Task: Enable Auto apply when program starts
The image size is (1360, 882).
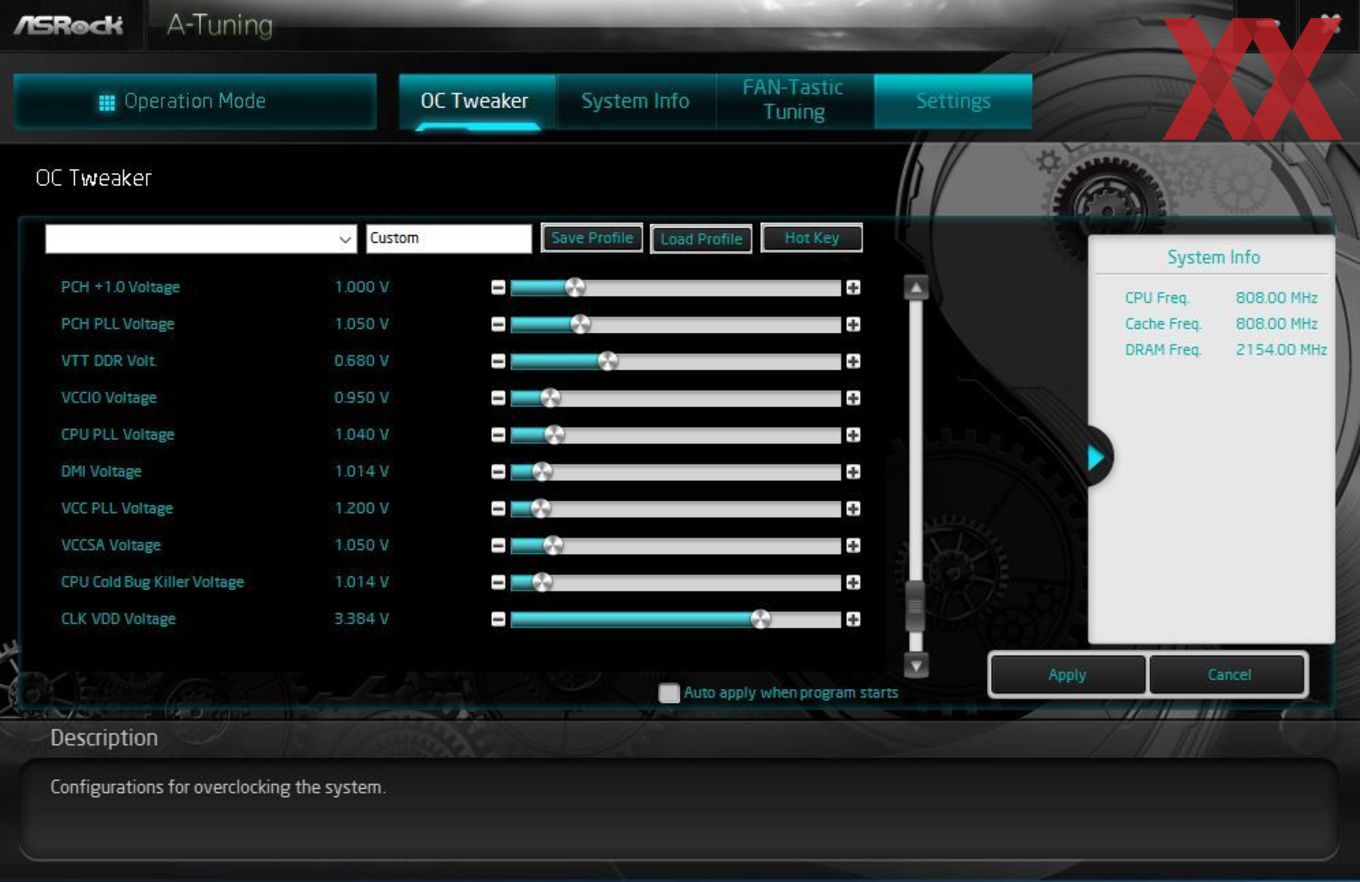Action: (x=669, y=693)
